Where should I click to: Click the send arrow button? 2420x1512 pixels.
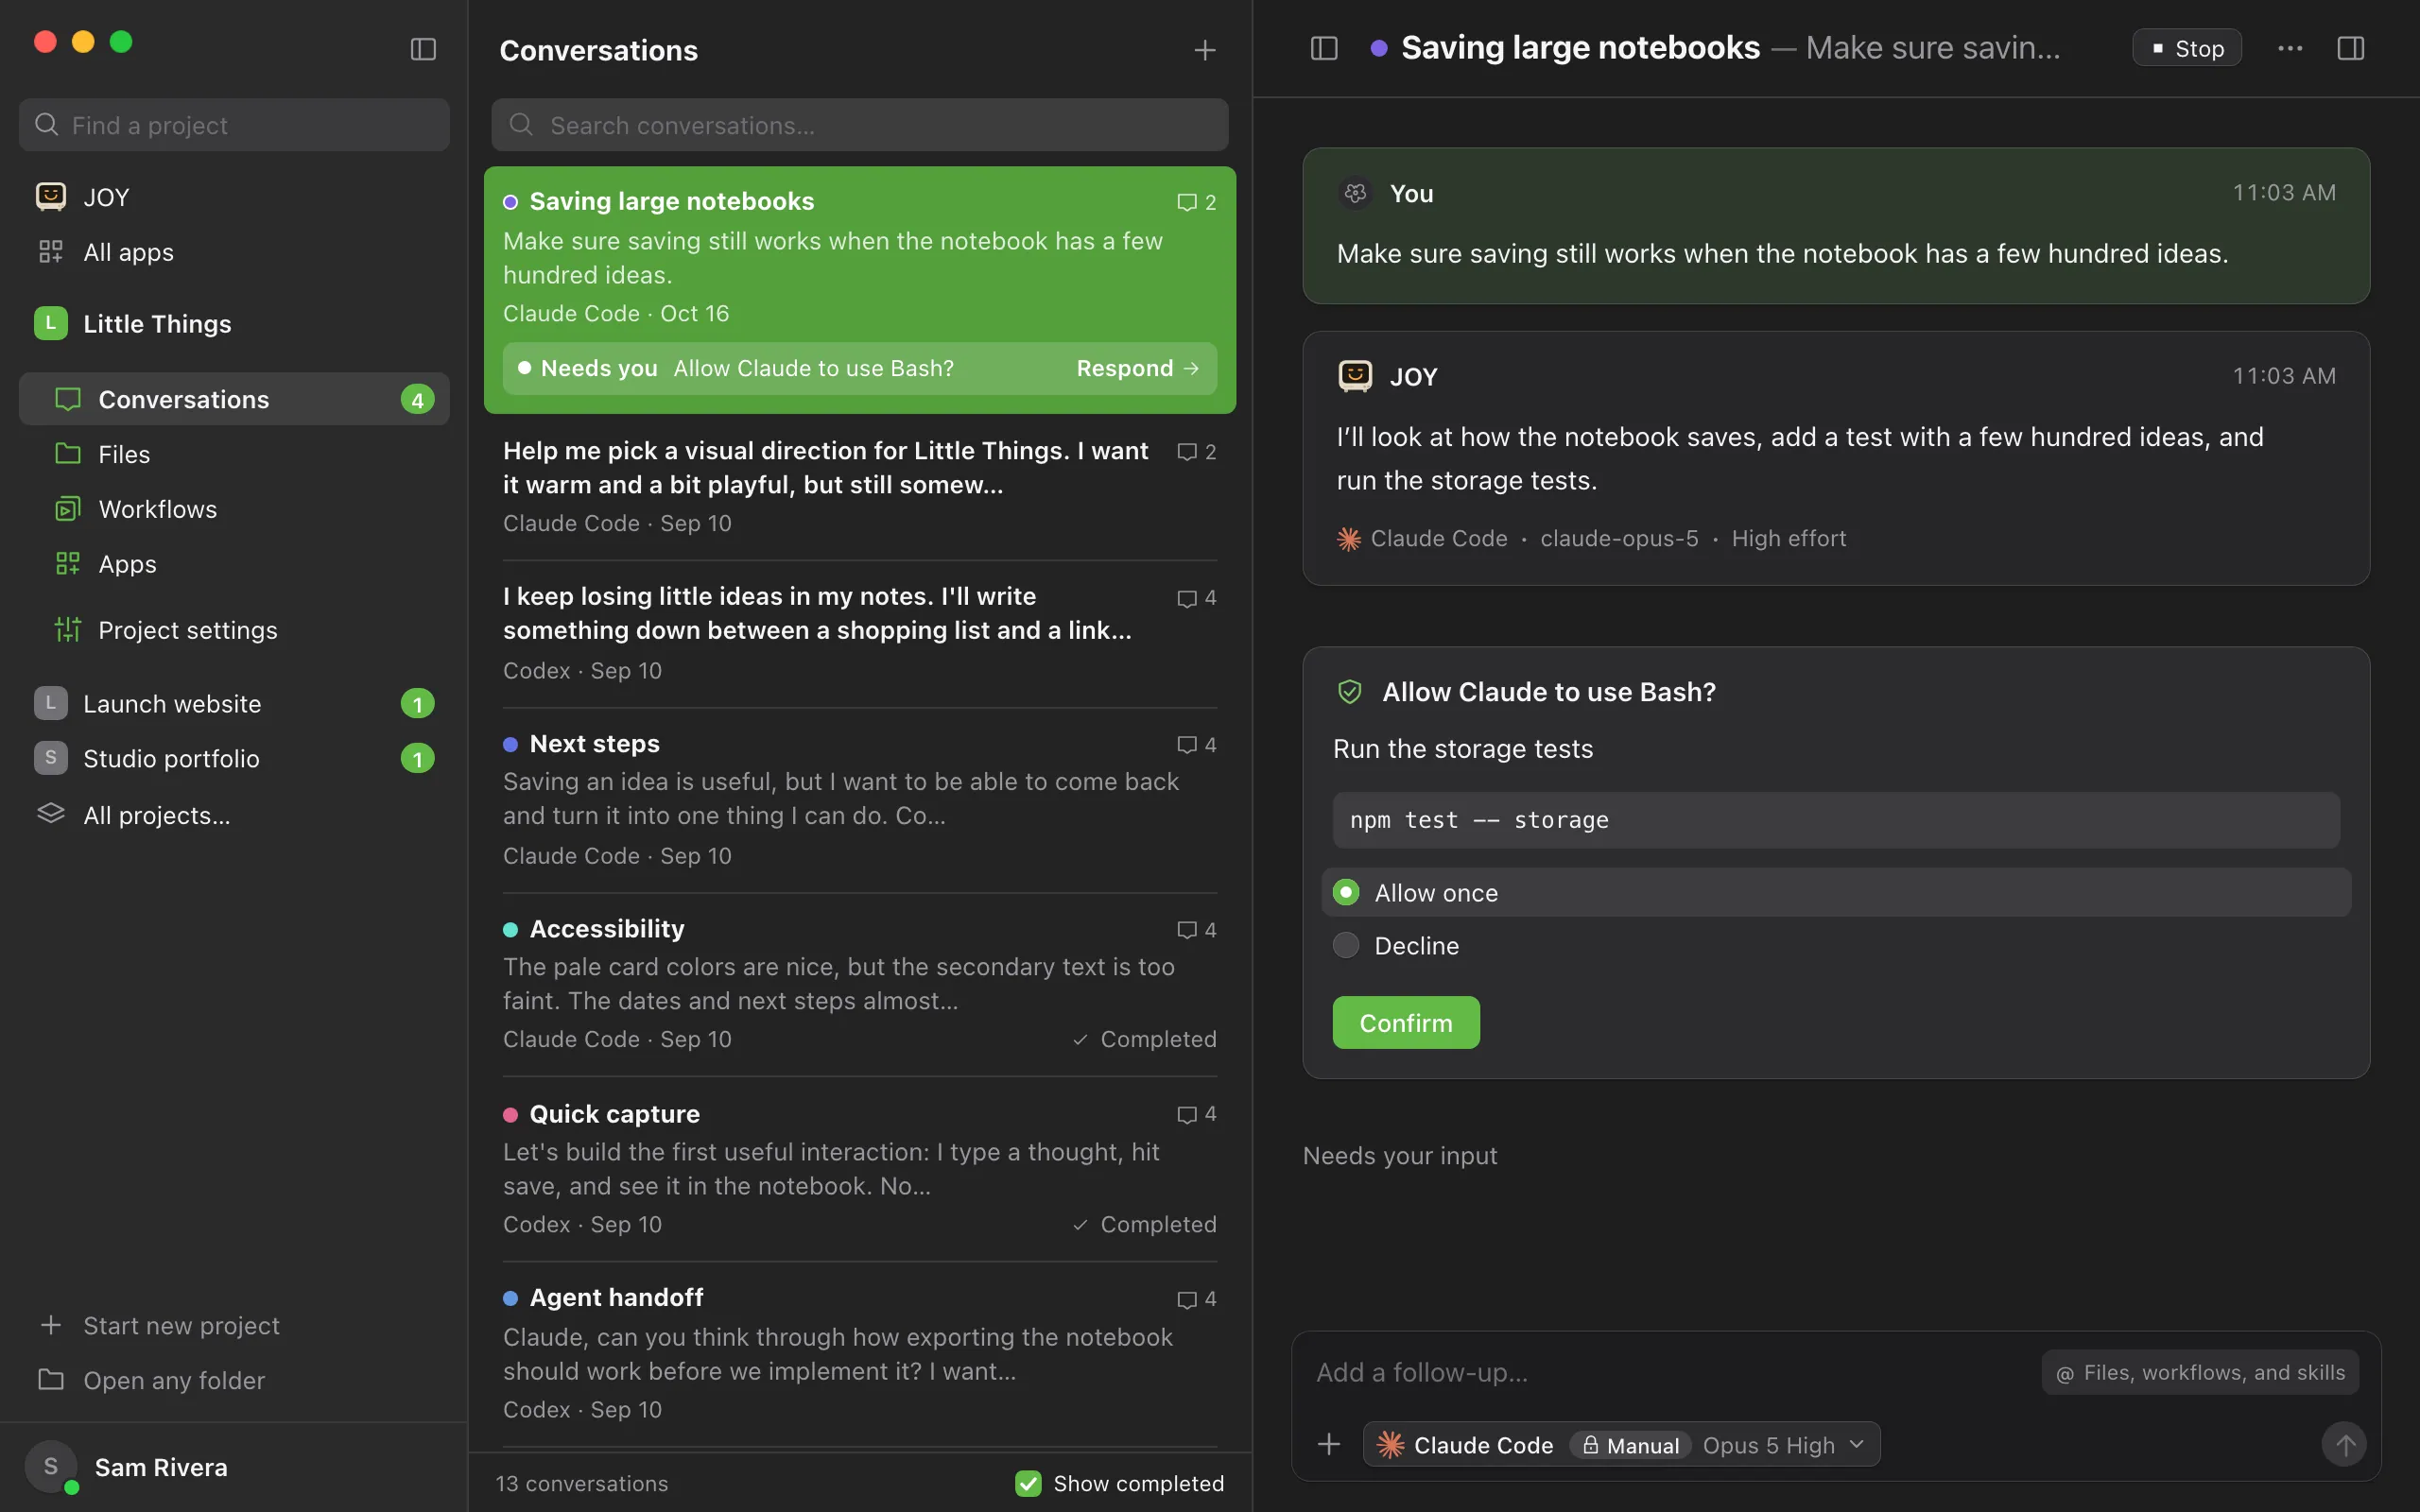2344,1444
